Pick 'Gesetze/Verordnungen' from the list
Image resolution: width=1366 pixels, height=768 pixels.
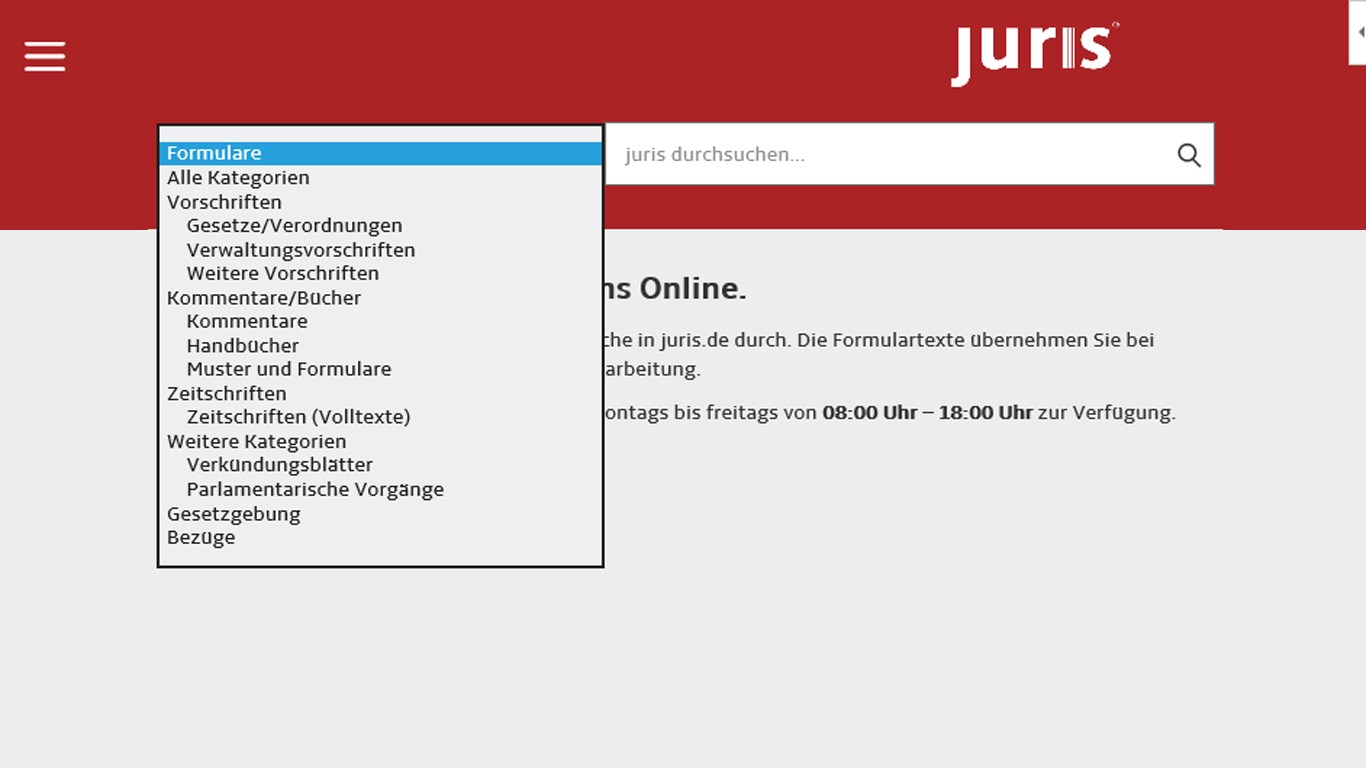pyautogui.click(x=381, y=225)
